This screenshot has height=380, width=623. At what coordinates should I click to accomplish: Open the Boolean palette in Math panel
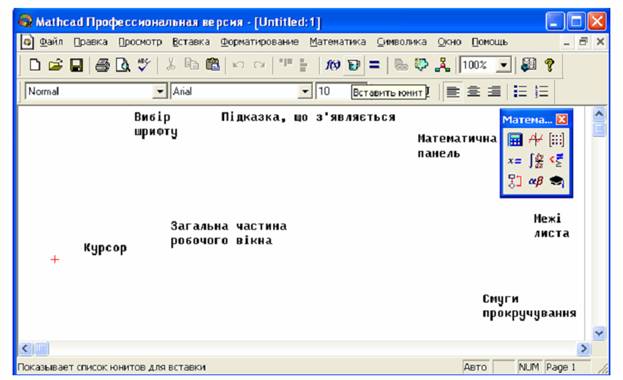tap(556, 160)
